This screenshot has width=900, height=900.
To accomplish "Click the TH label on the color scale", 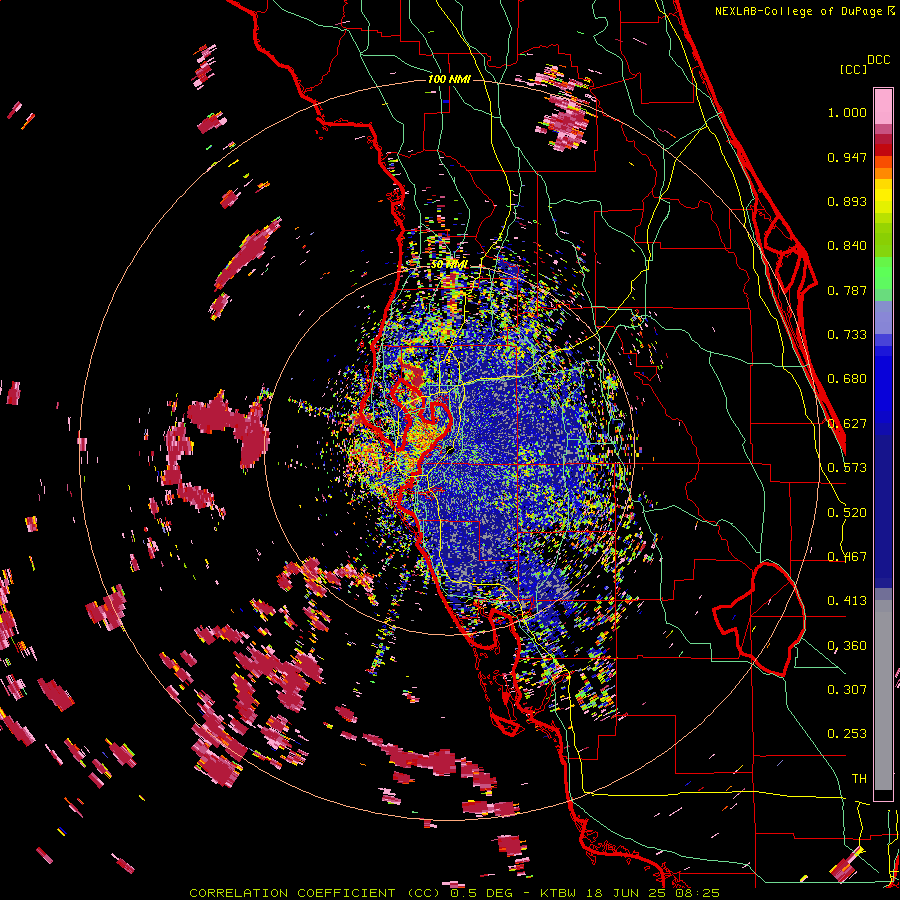I will [x=859, y=778].
